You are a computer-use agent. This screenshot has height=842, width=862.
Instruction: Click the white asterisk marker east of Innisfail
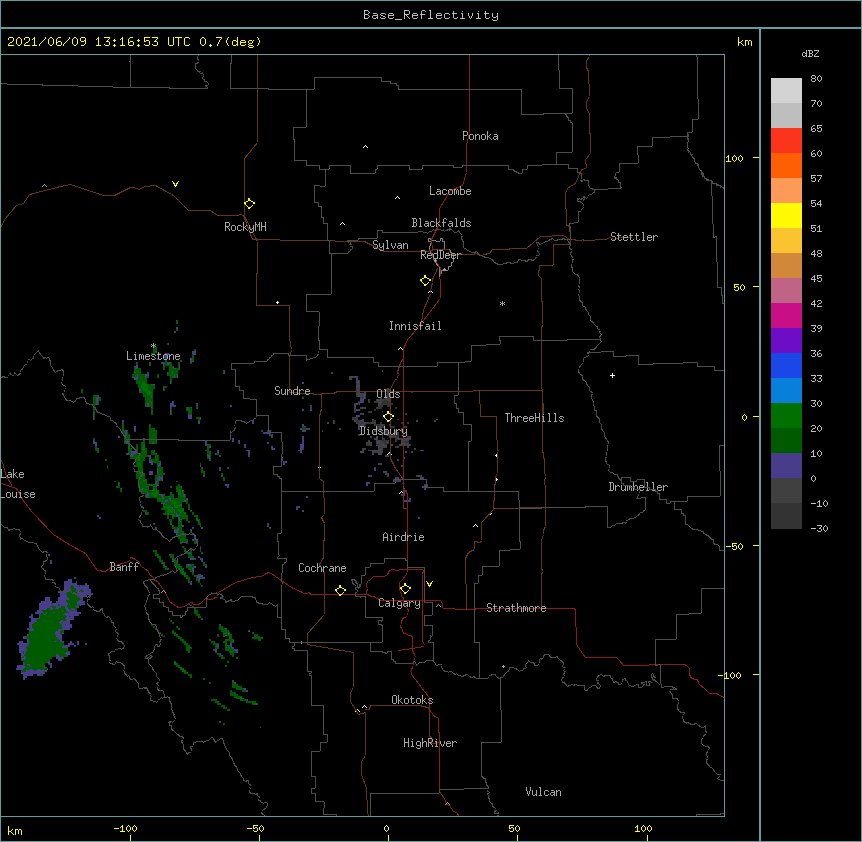pos(502,303)
